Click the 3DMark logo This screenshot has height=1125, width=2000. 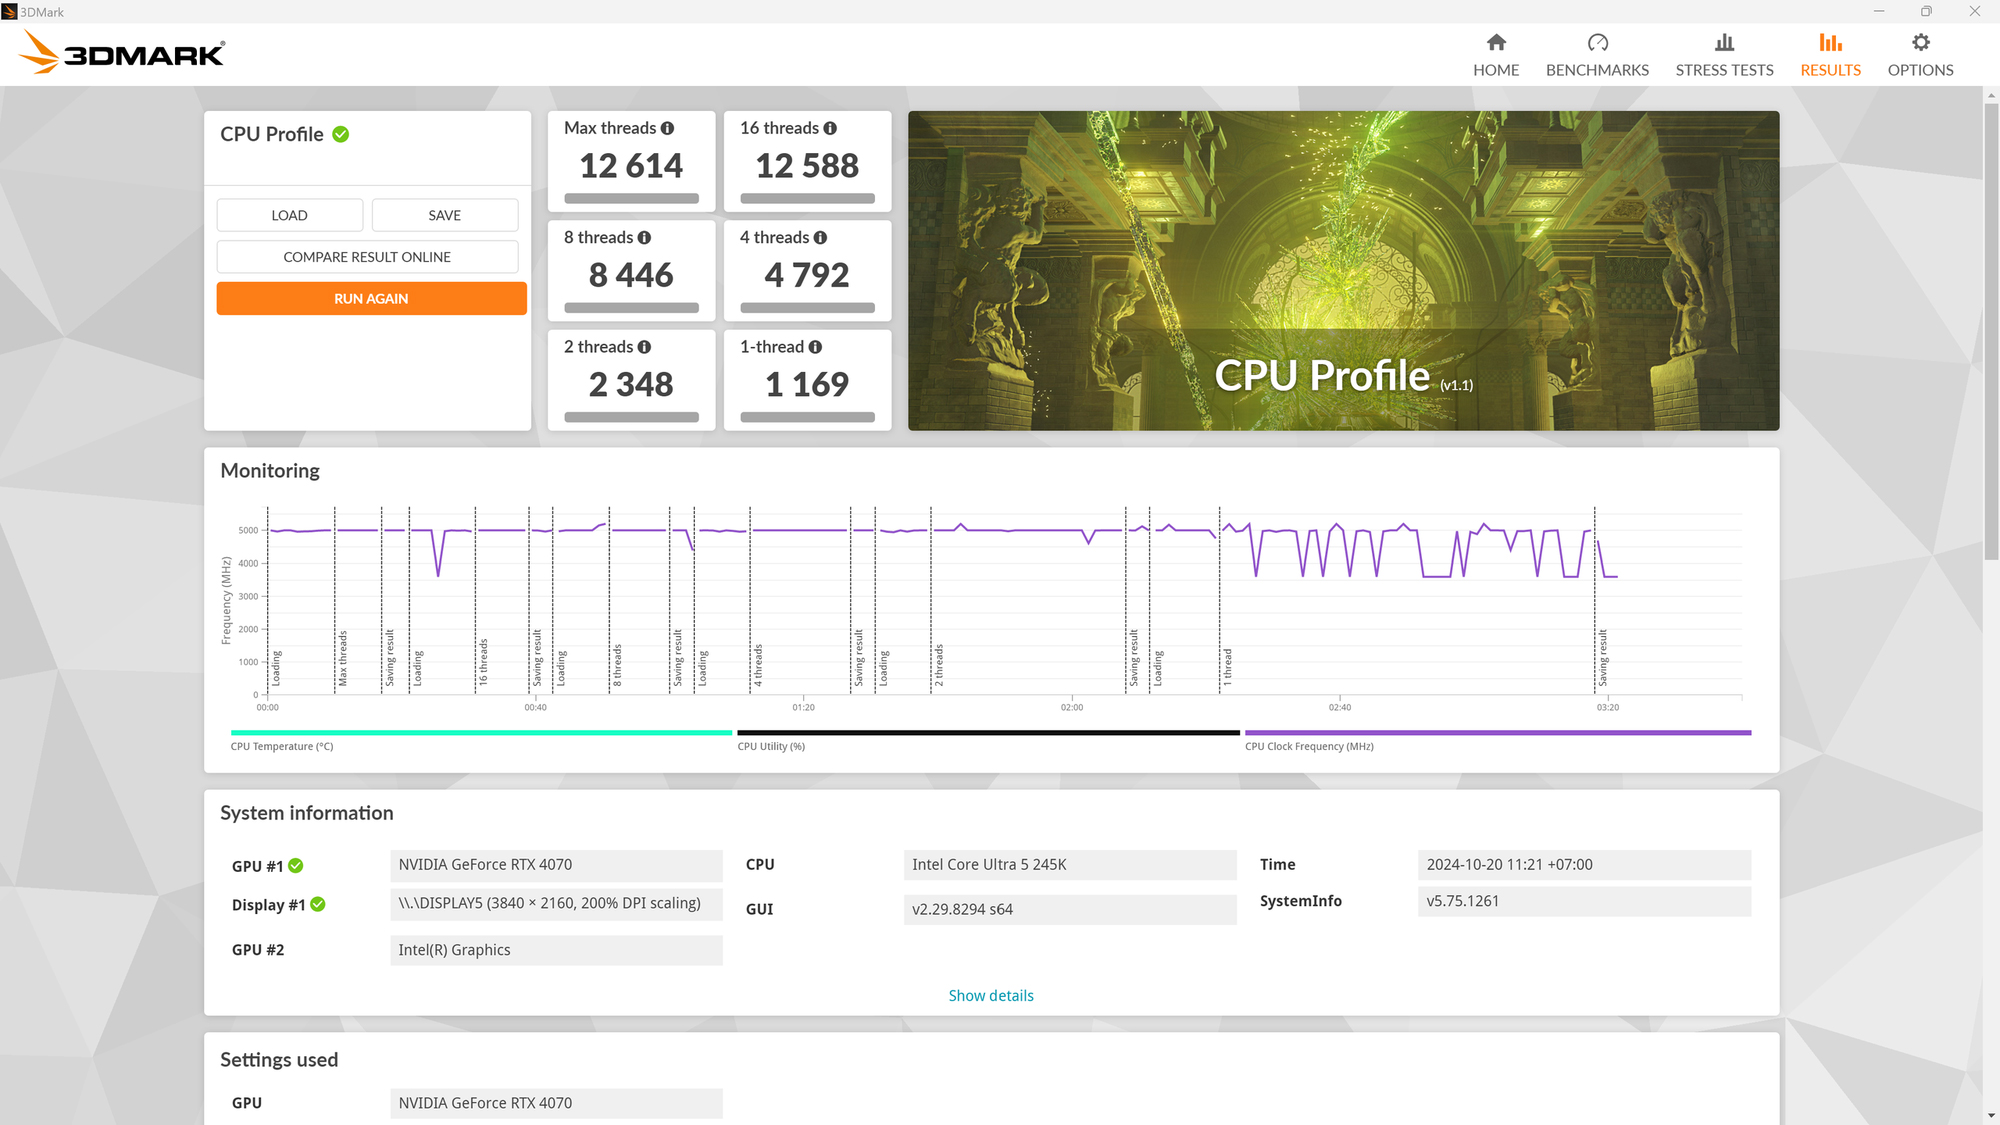click(x=123, y=52)
